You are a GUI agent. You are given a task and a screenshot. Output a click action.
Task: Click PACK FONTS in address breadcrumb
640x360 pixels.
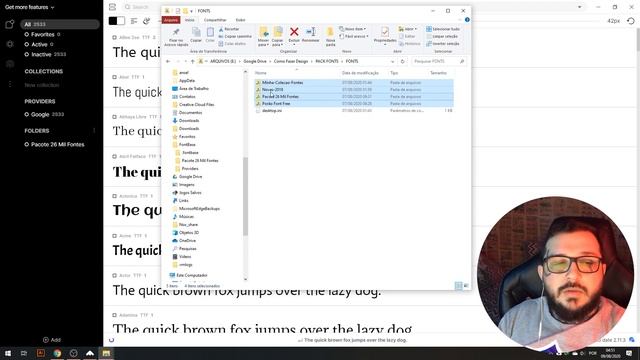tap(327, 61)
